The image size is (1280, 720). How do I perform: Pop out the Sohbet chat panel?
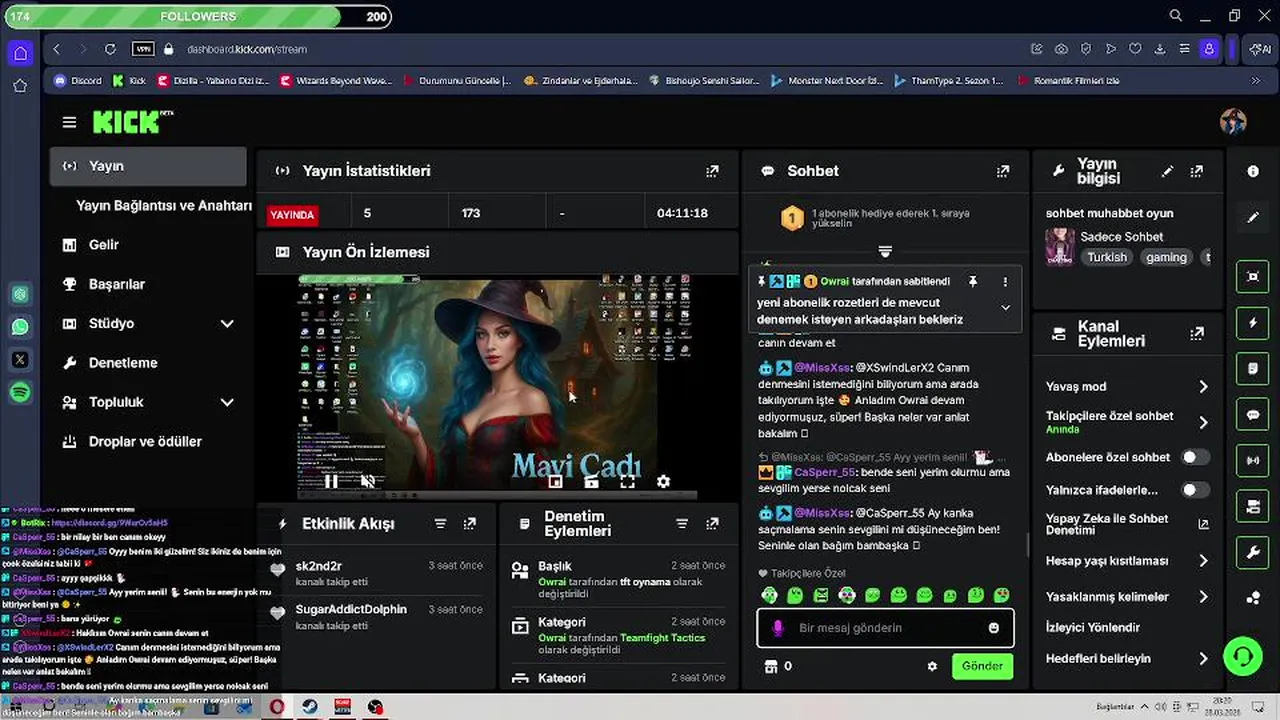(1003, 171)
